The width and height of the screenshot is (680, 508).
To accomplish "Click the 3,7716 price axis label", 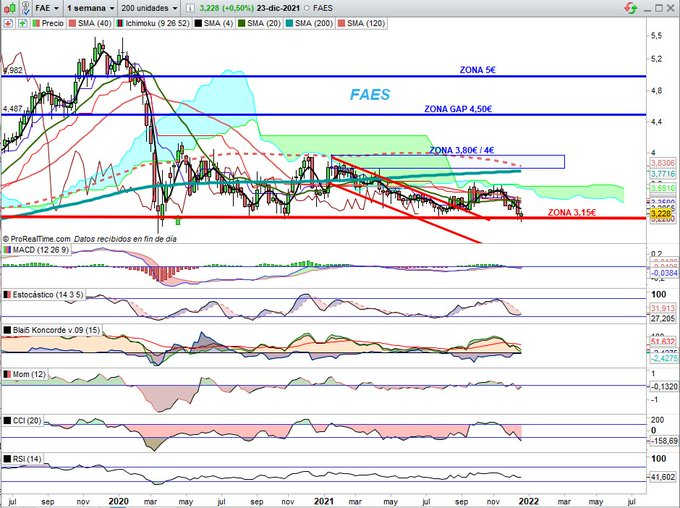I will coord(663,174).
